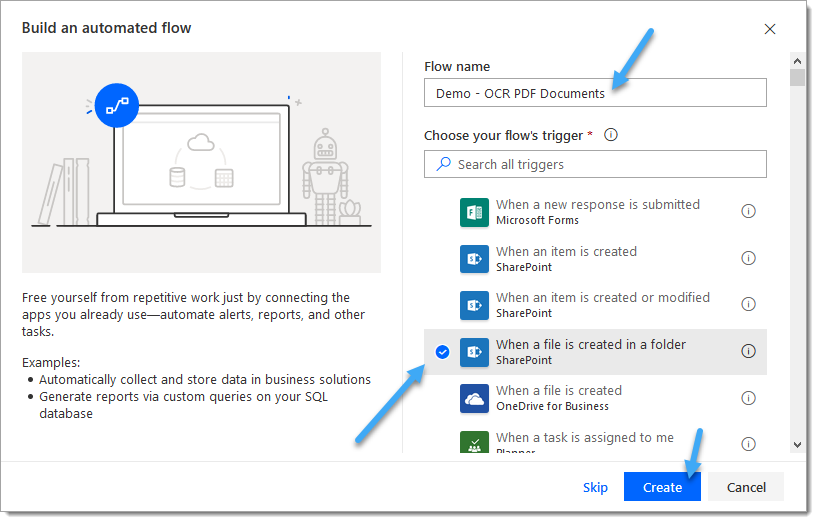Image resolution: width=817 pixels, height=522 pixels.
Task: Click the Skip link
Action: tap(595, 487)
